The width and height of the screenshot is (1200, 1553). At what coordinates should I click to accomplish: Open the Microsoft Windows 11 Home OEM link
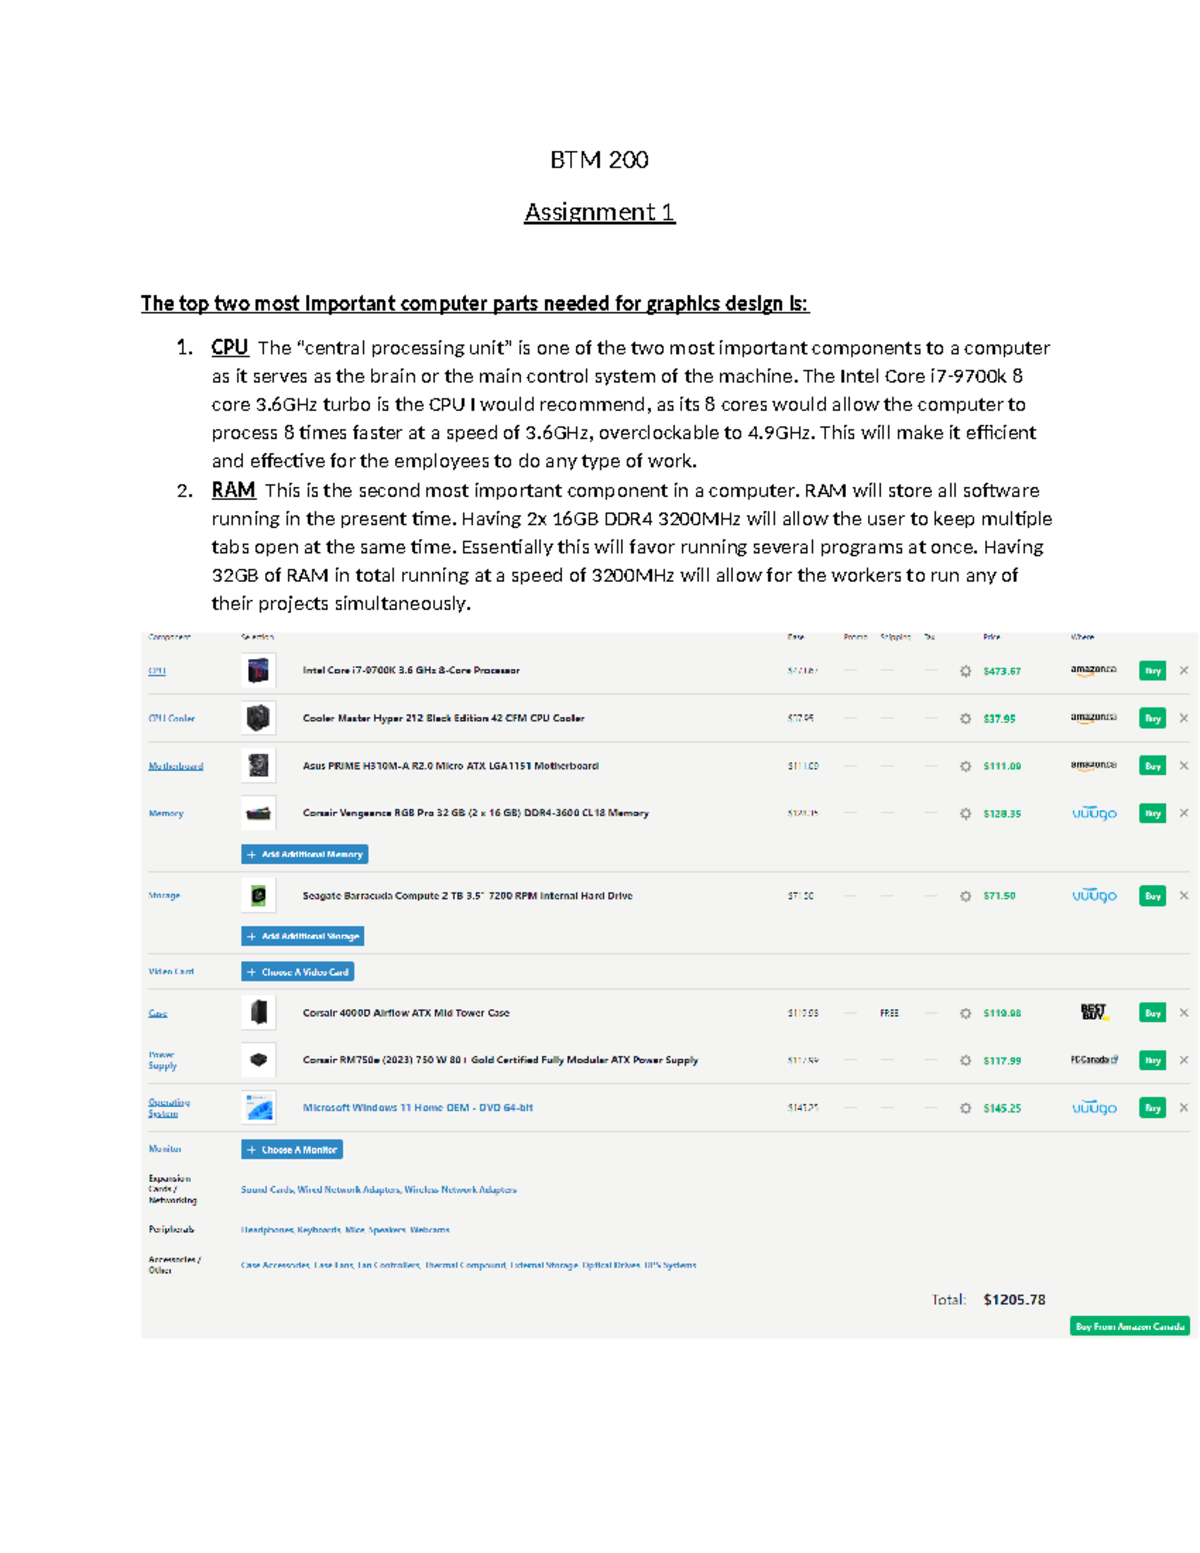click(417, 1108)
